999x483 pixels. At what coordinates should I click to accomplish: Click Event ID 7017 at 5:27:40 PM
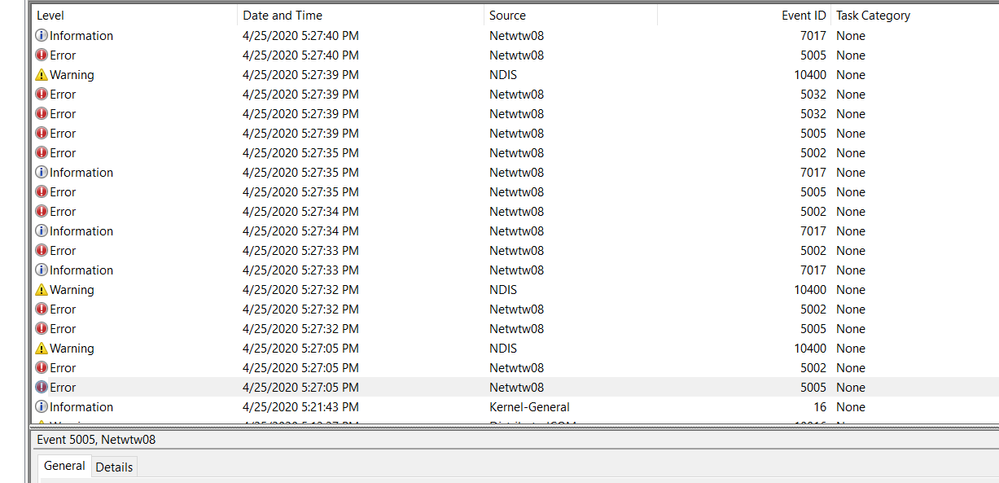(x=814, y=36)
